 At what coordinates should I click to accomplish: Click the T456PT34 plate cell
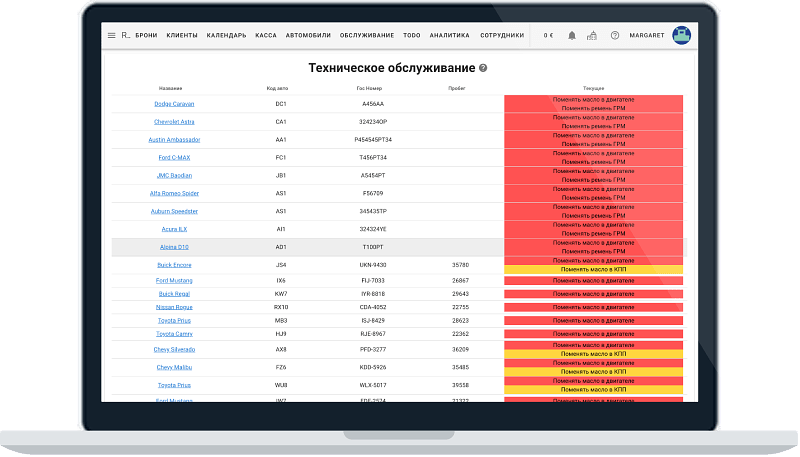373,158
